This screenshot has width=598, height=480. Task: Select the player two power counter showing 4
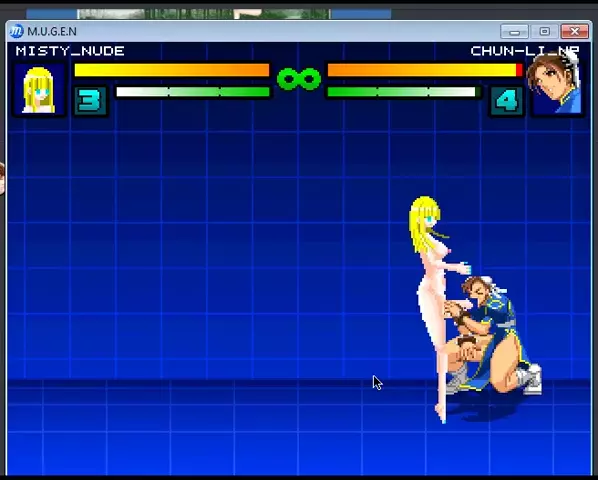506,101
